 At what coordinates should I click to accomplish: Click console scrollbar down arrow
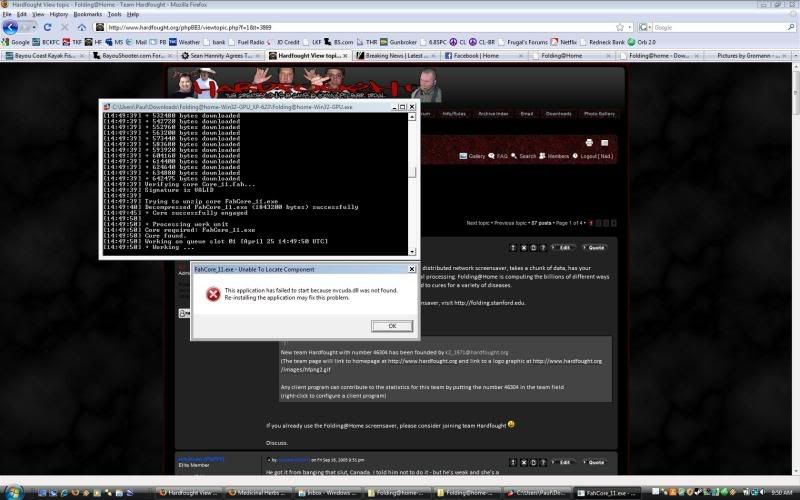(412, 252)
